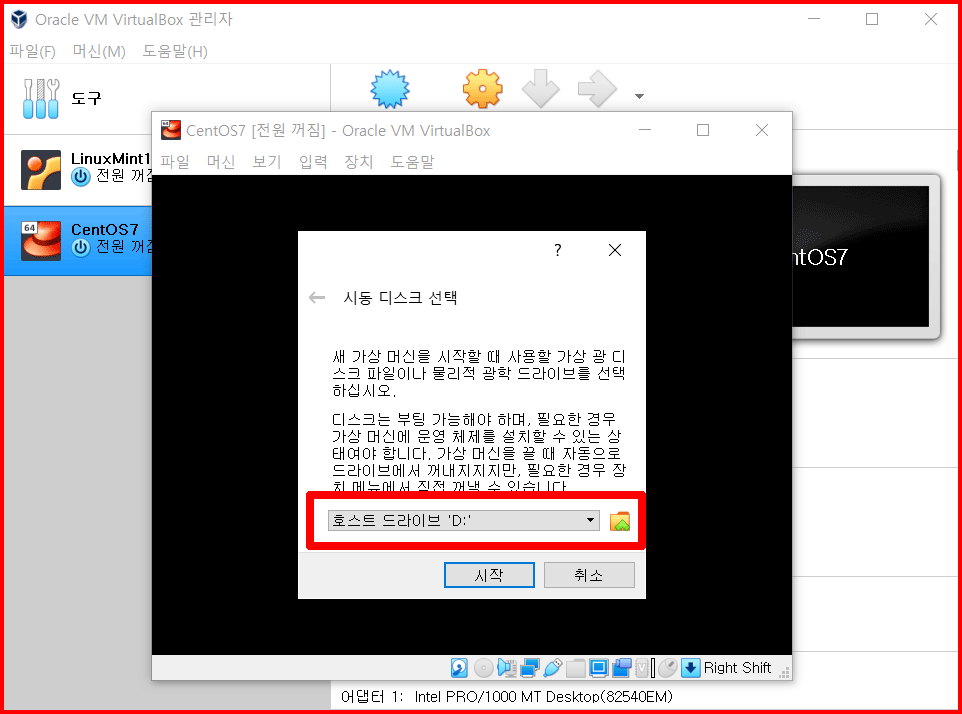
Task: Close the startup disk selection dialog
Action: (615, 250)
